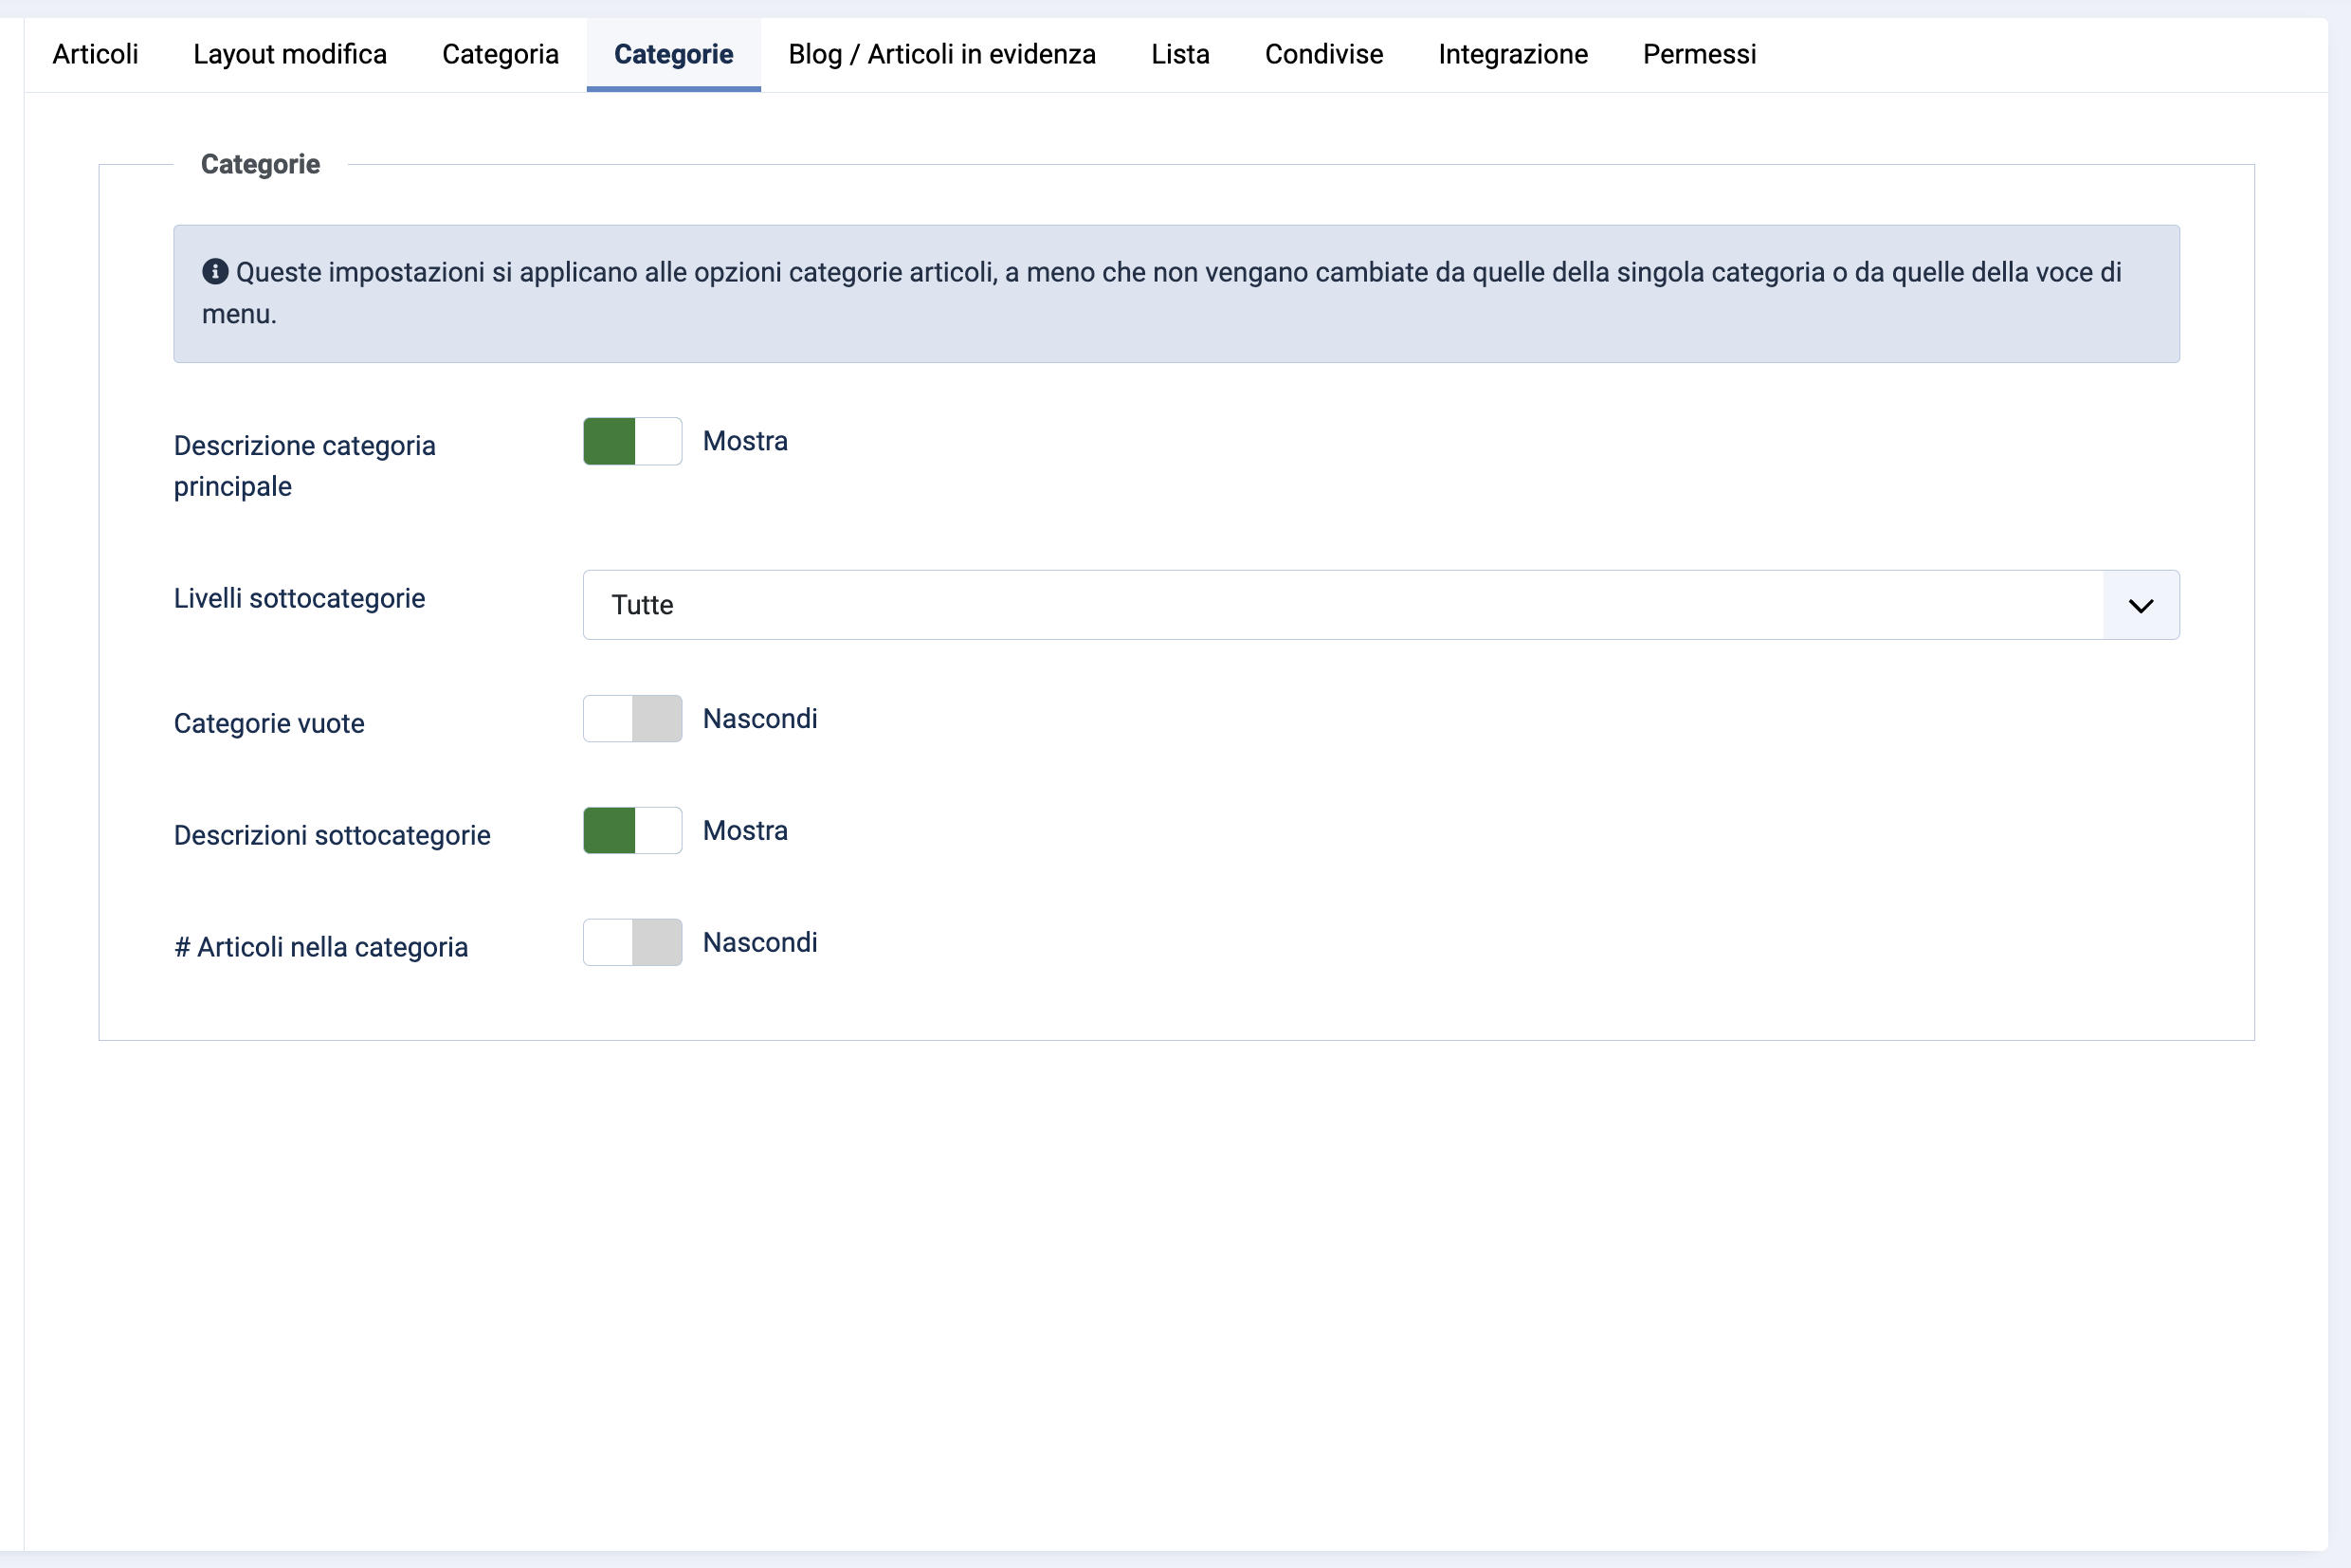
Task: Open the Condivise tab
Action: click(1324, 54)
